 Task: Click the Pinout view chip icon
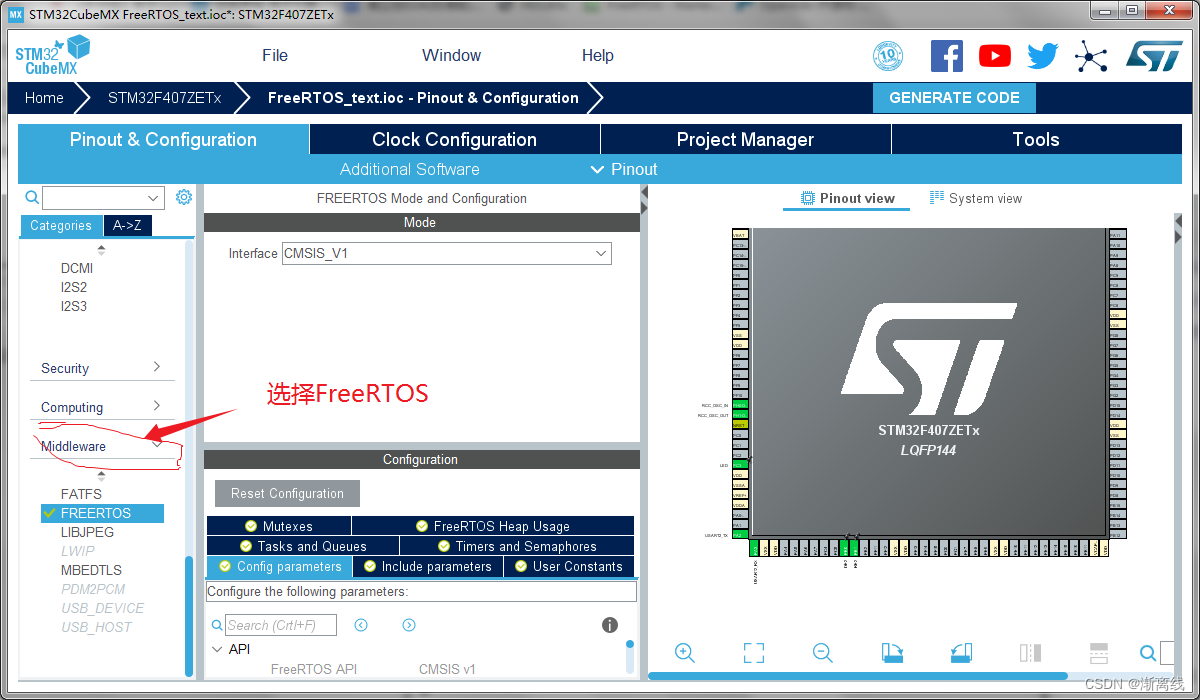tap(808, 198)
